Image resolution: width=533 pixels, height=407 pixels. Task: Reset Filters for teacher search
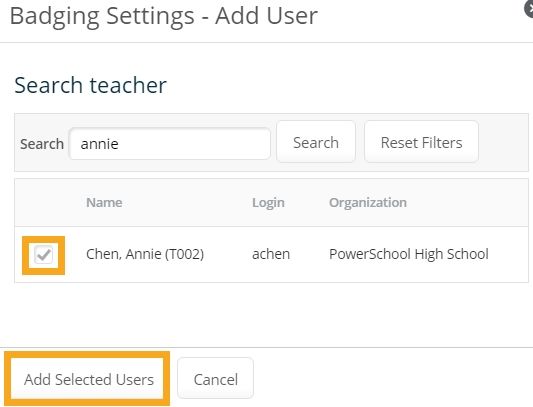(x=422, y=142)
